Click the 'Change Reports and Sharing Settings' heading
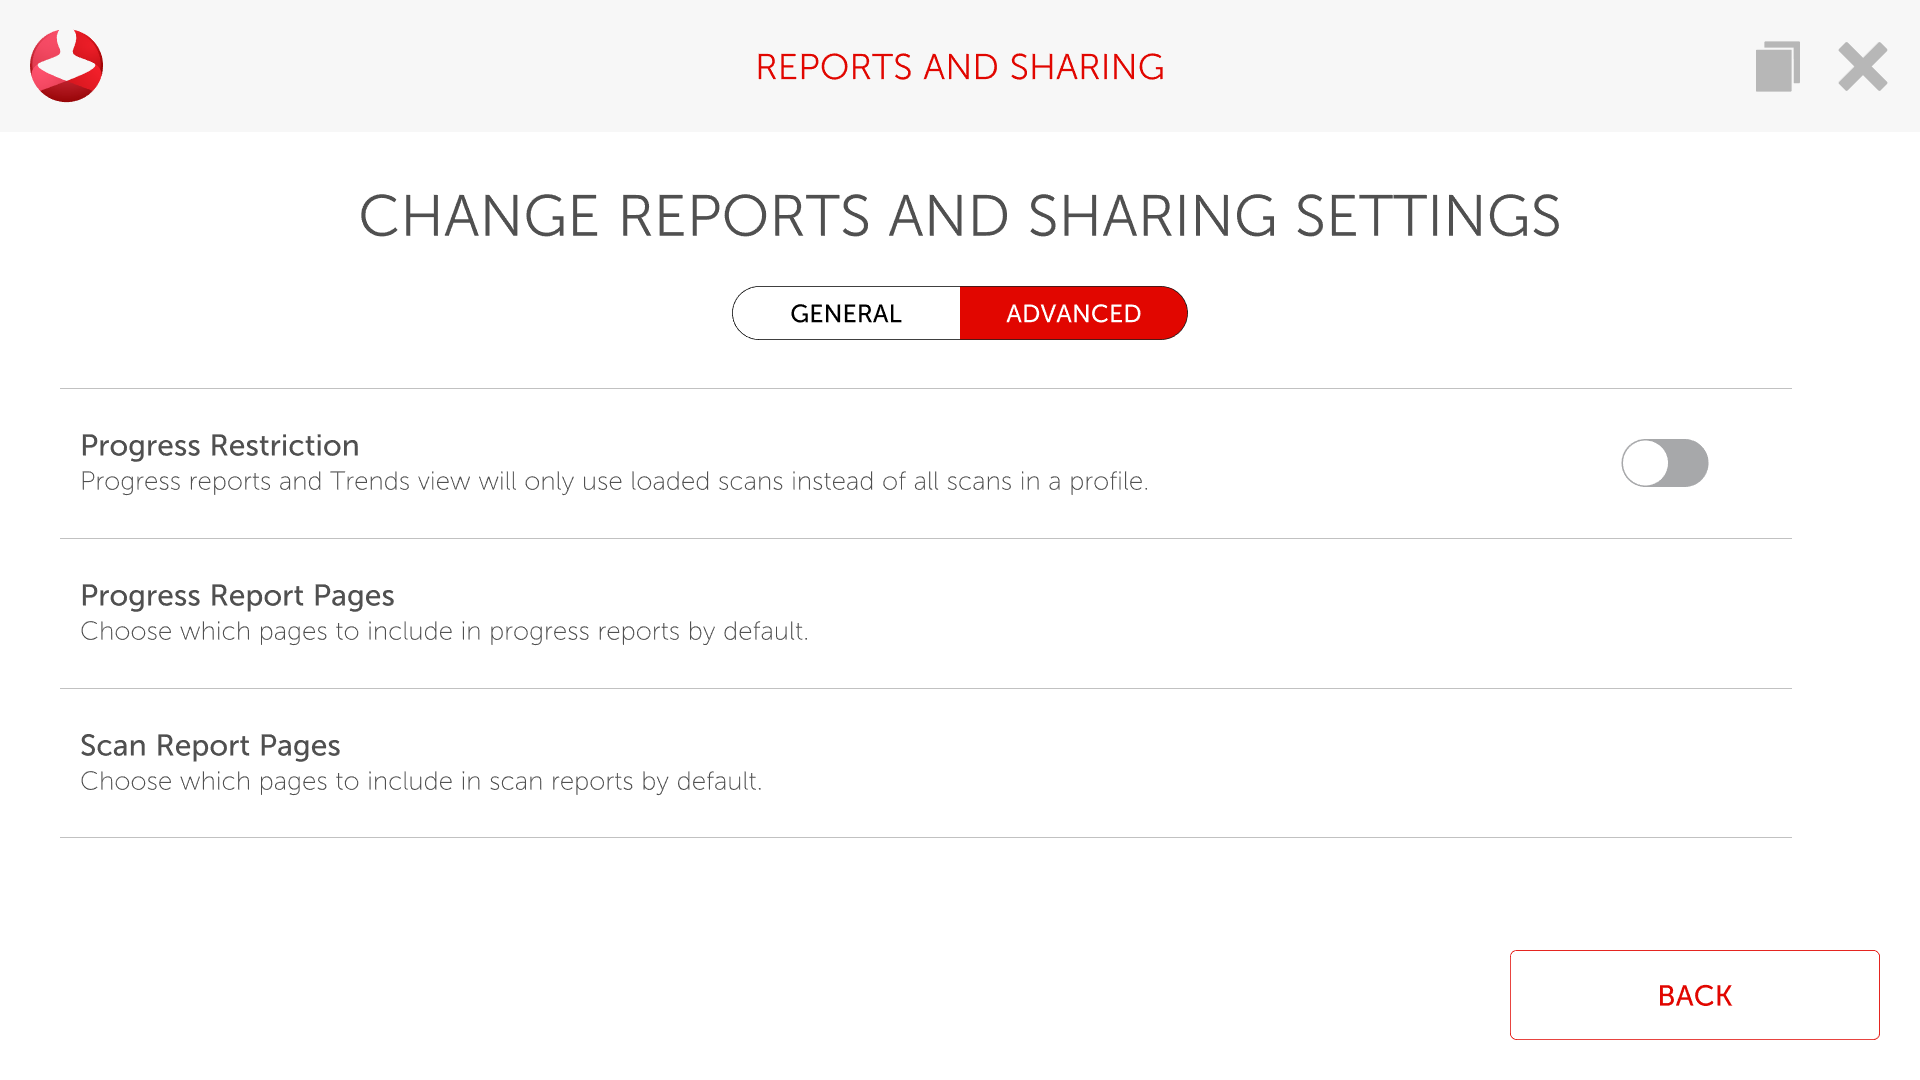The width and height of the screenshot is (1920, 1080). point(959,216)
